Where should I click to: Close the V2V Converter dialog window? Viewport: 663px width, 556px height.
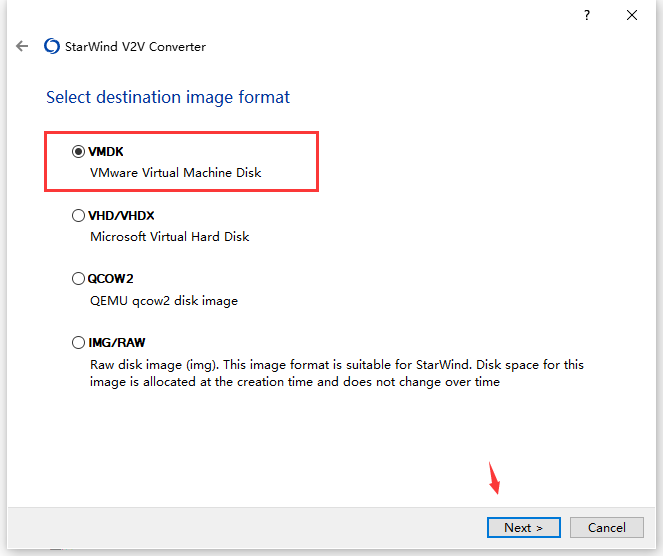click(x=632, y=16)
